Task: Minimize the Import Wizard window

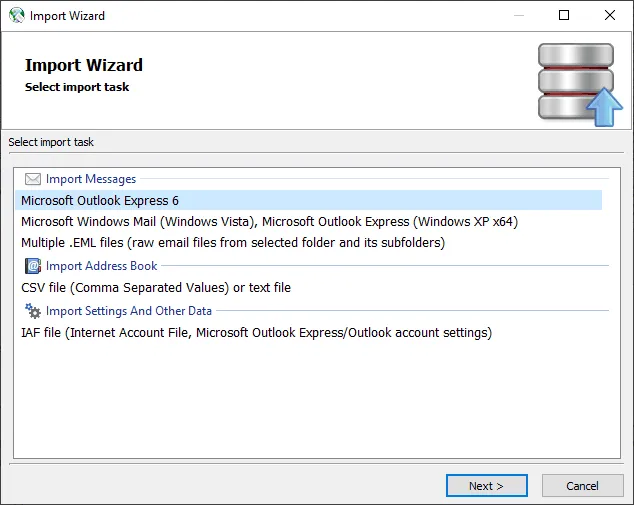Action: [x=518, y=15]
